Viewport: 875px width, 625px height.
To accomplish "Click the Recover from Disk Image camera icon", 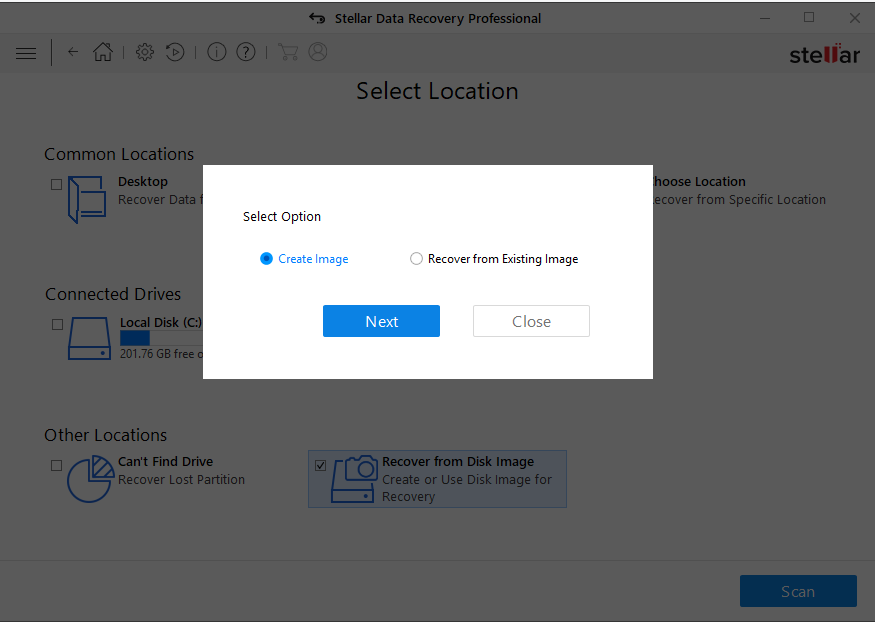I will pos(354,479).
